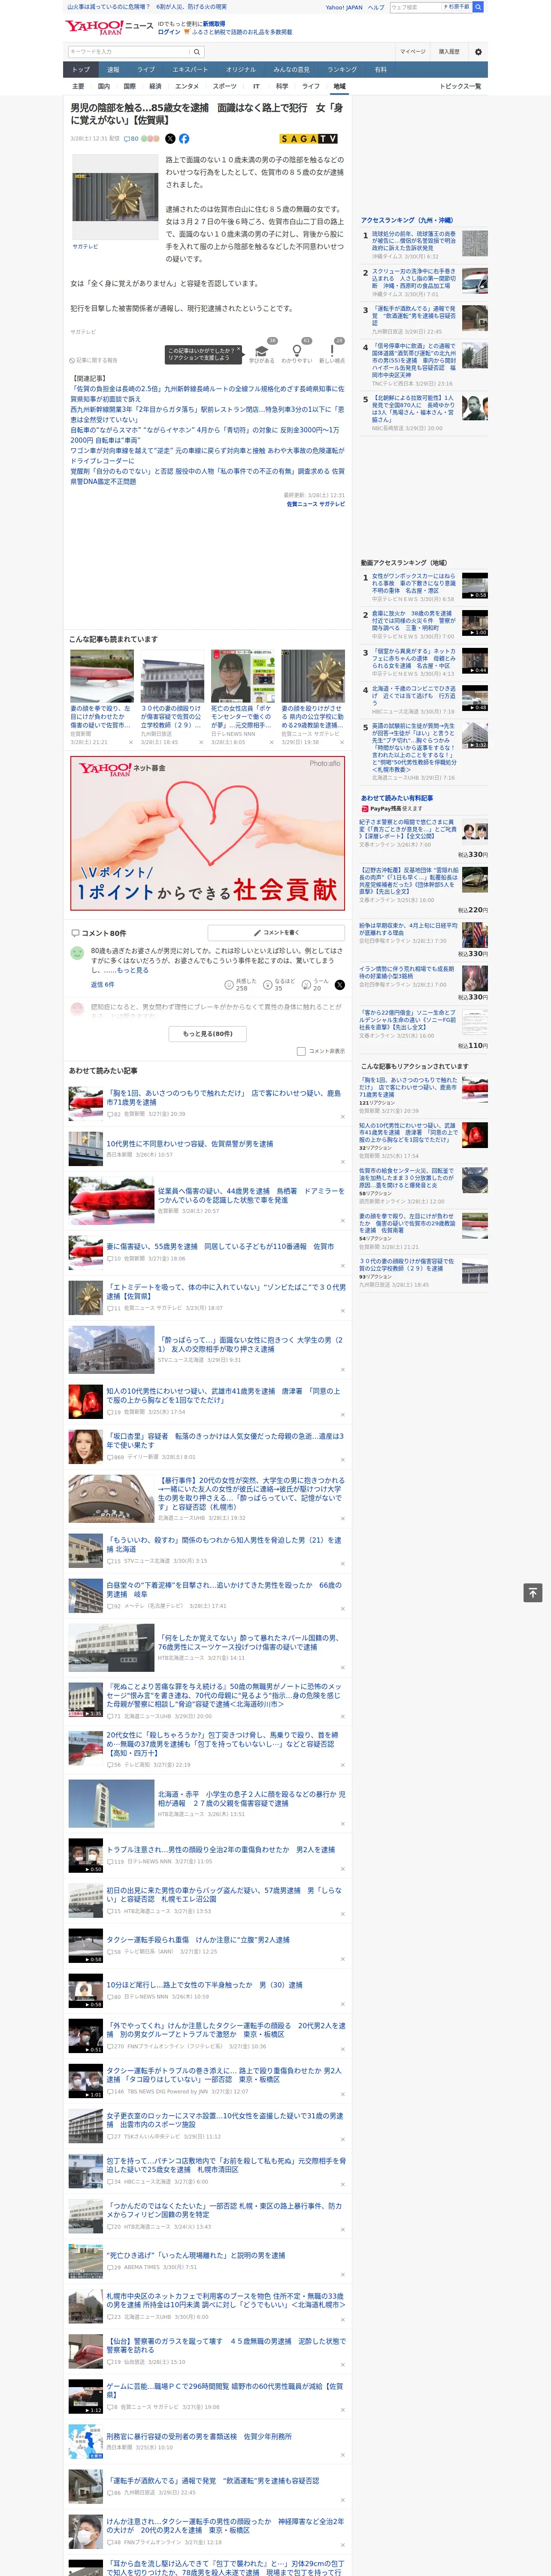Open the Yahoo! JAPAN link in header
The width and height of the screenshot is (551, 2576).
tap(344, 7)
